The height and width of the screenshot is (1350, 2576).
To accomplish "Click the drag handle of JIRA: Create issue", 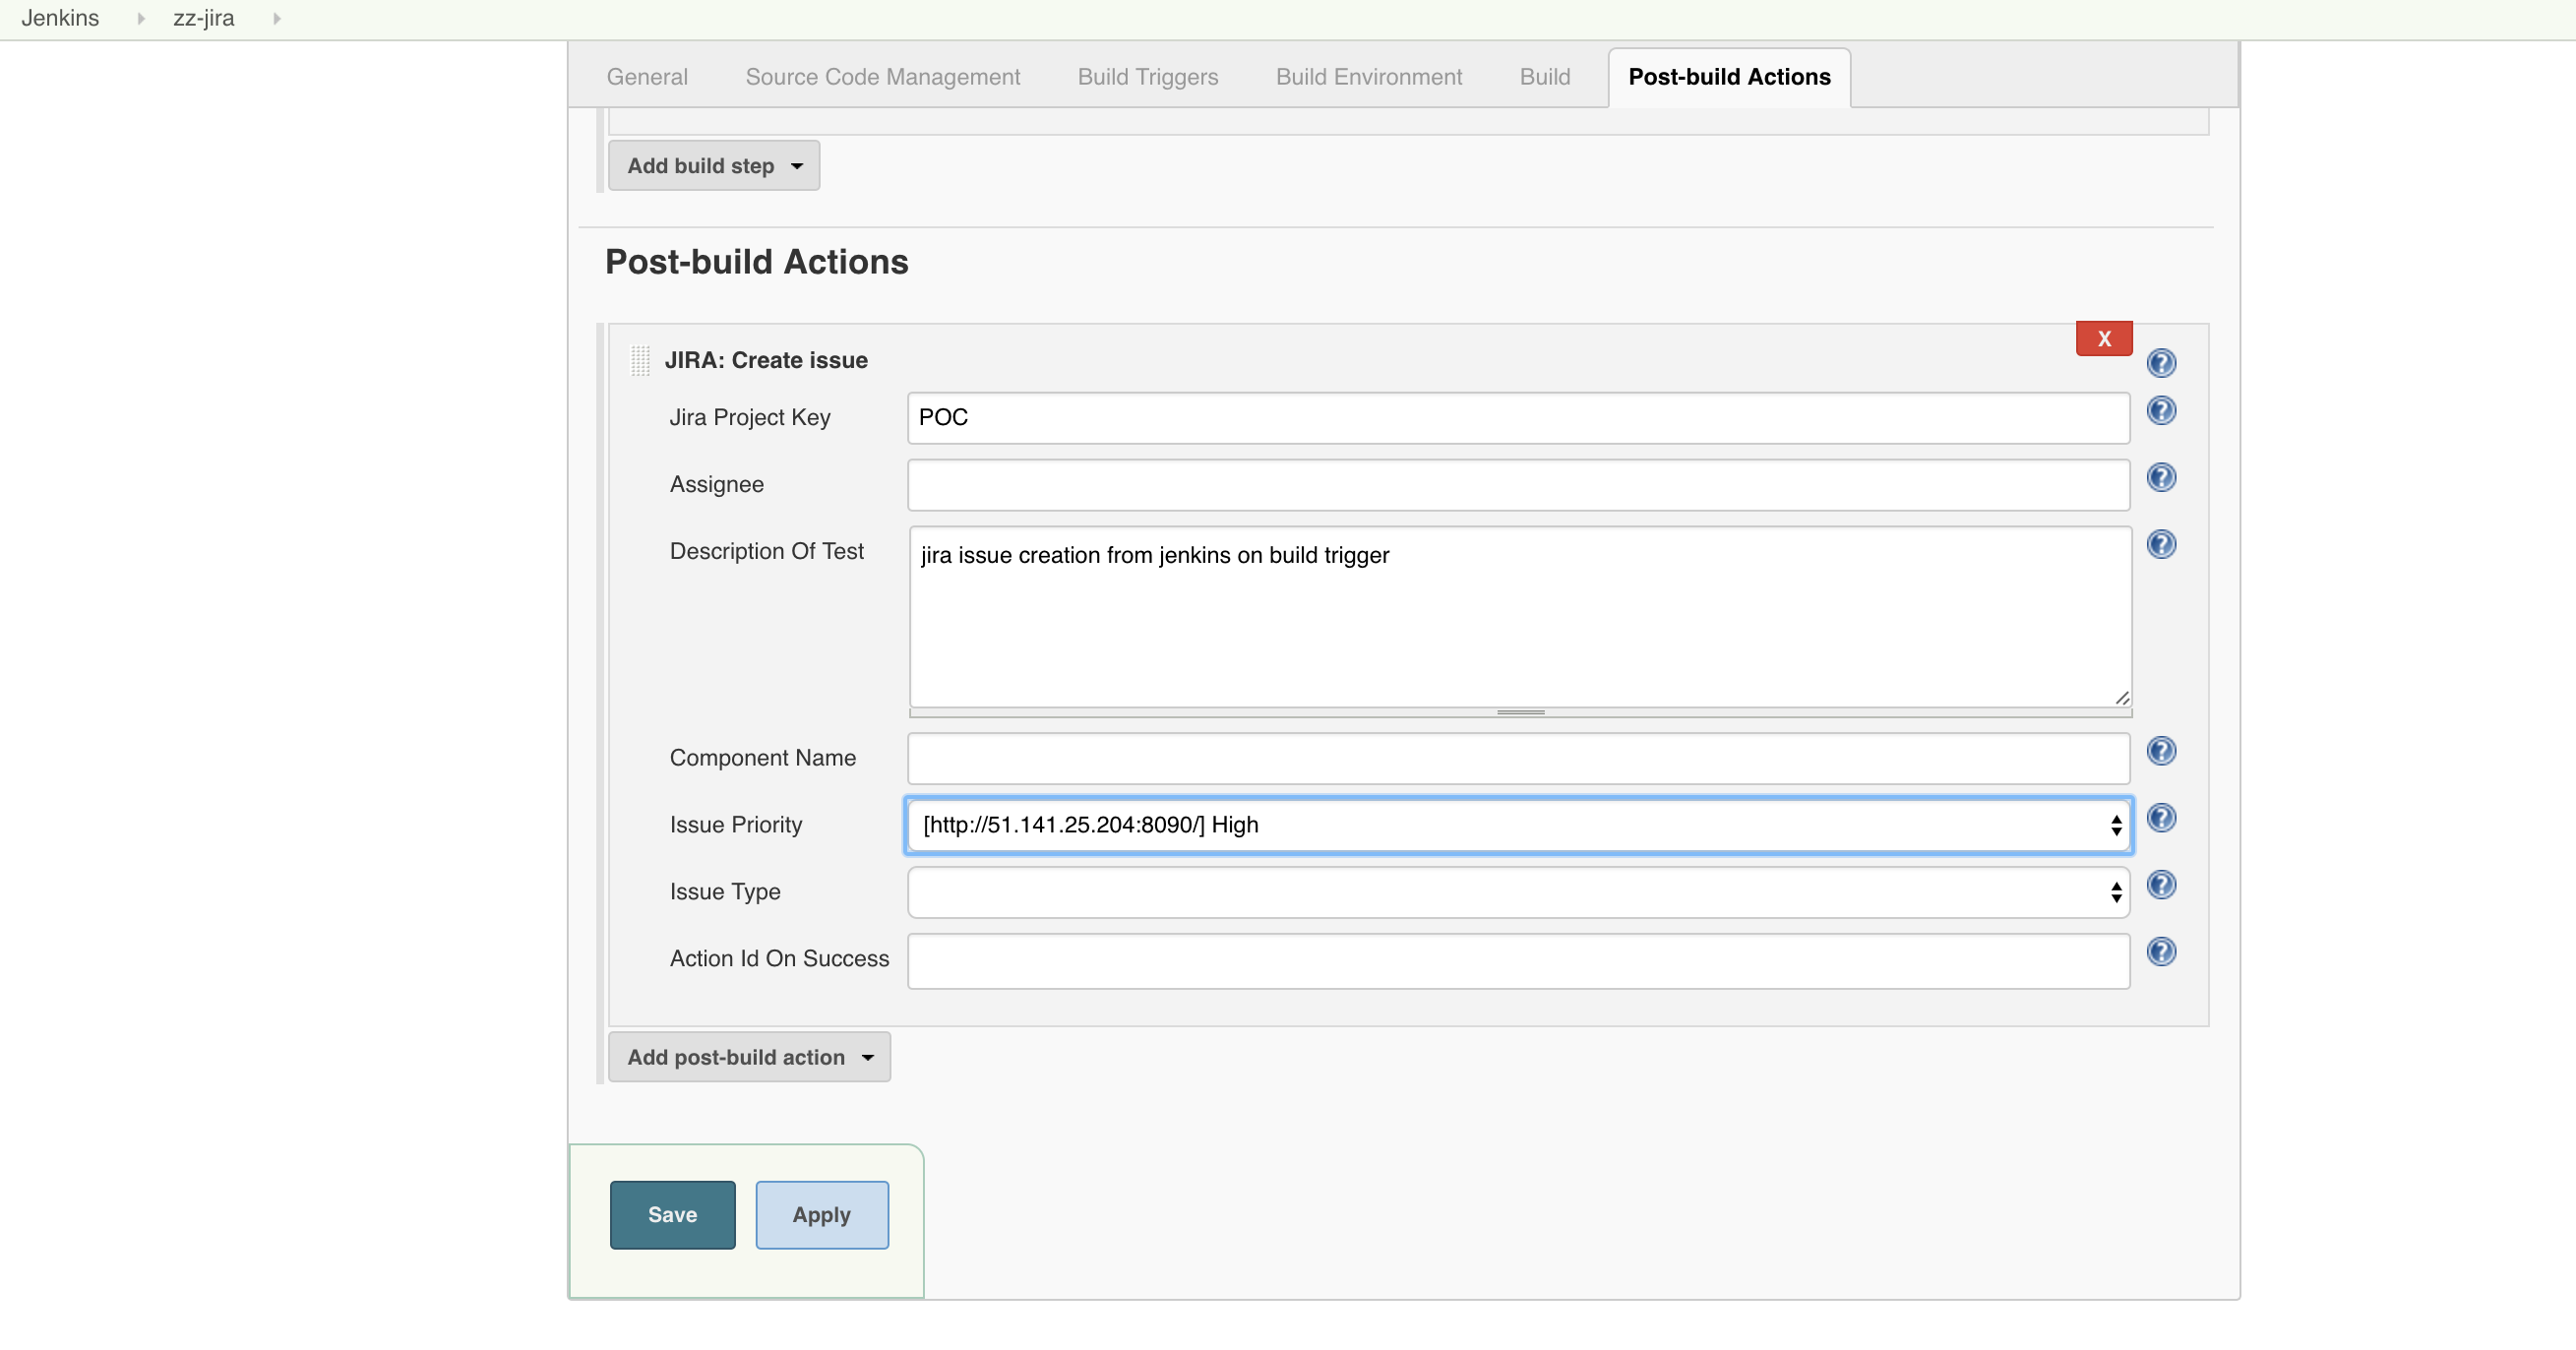I will (x=640, y=360).
